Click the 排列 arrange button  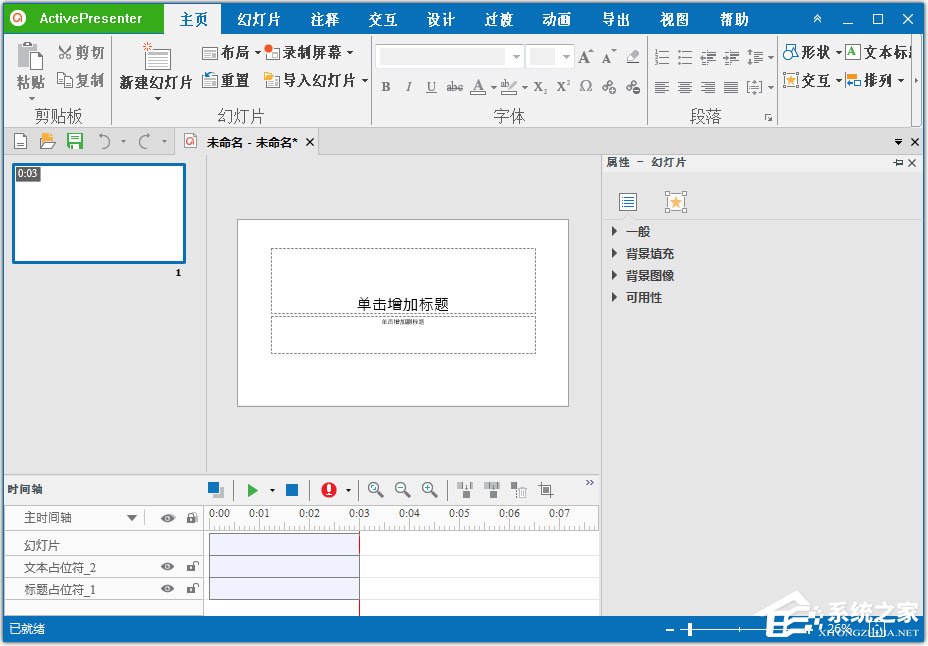click(x=874, y=80)
